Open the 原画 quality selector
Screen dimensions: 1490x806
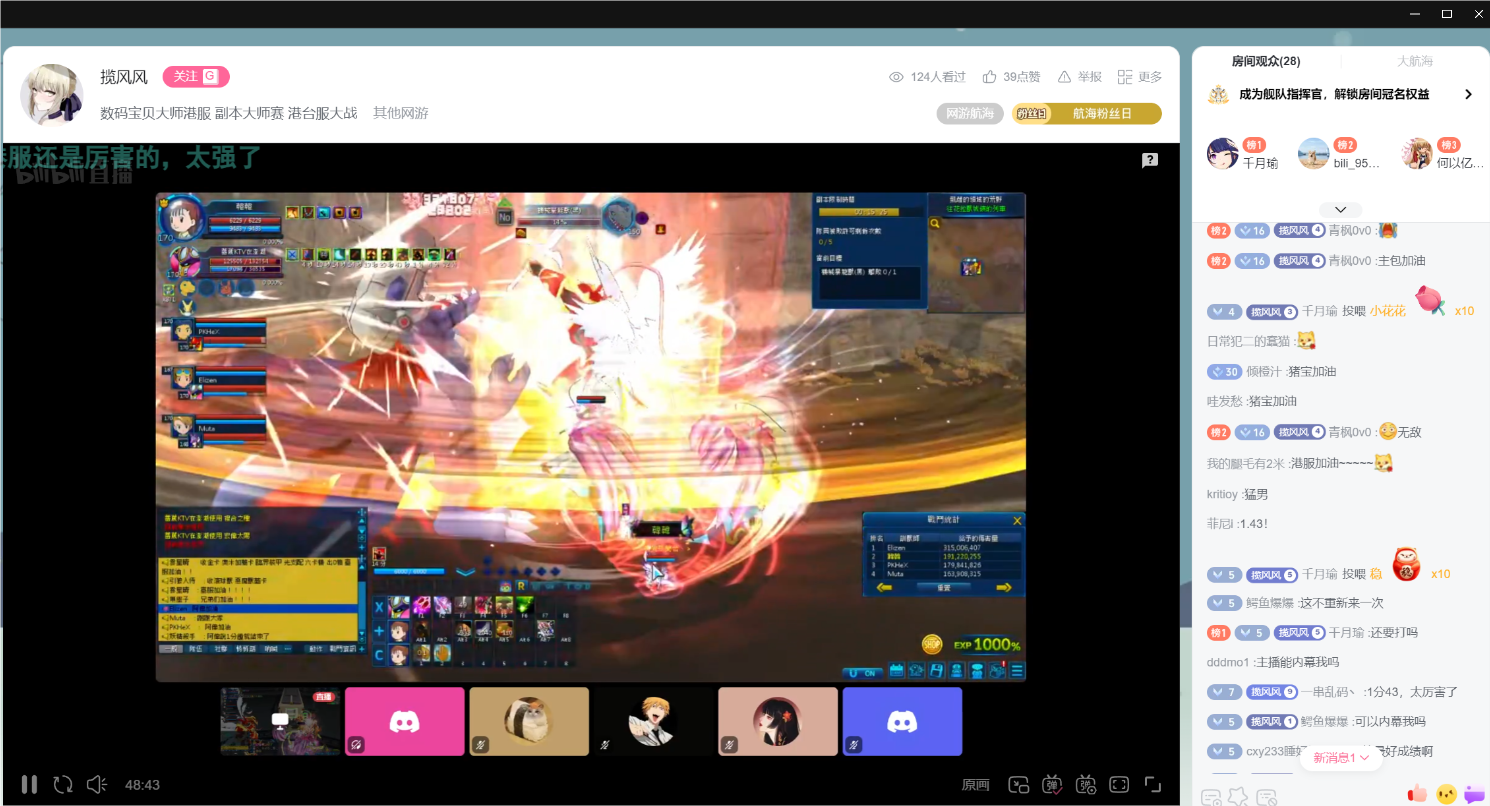975,785
